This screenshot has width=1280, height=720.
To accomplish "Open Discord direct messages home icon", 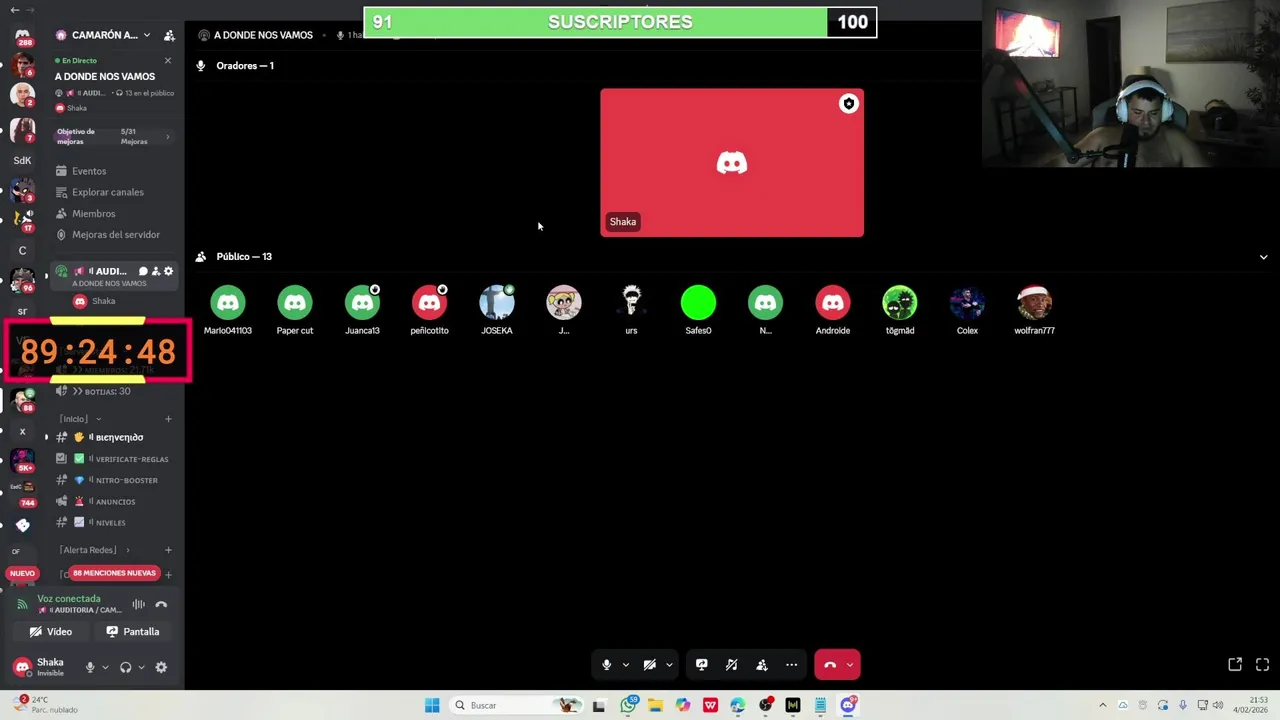I will pyautogui.click(x=22, y=36).
